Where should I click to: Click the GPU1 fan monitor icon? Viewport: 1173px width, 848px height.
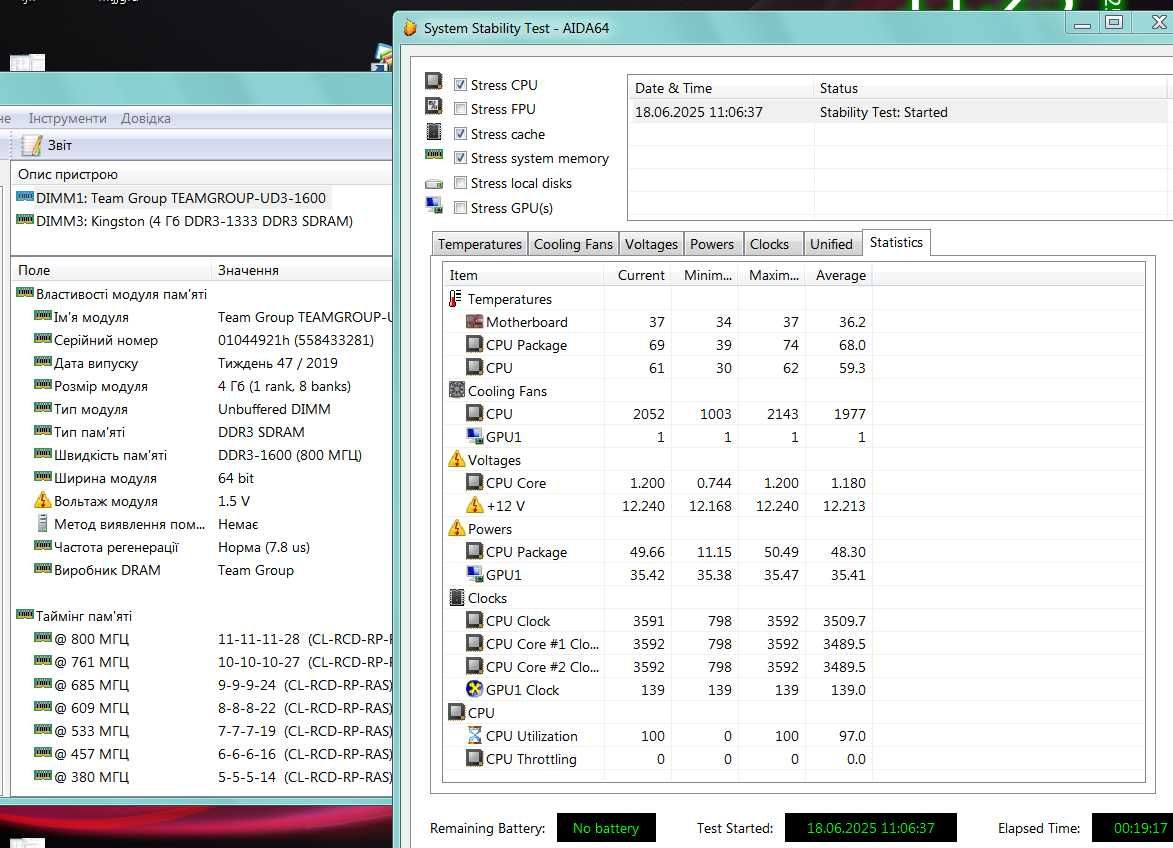[474, 437]
